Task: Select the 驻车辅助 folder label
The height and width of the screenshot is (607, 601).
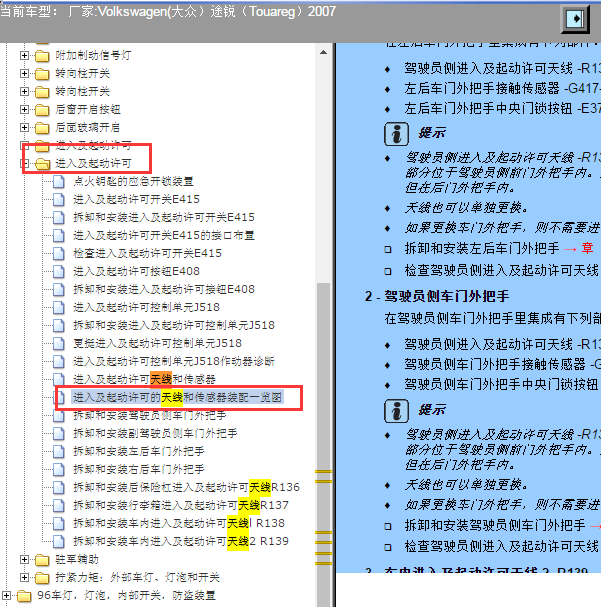Action: pyautogui.click(x=77, y=559)
